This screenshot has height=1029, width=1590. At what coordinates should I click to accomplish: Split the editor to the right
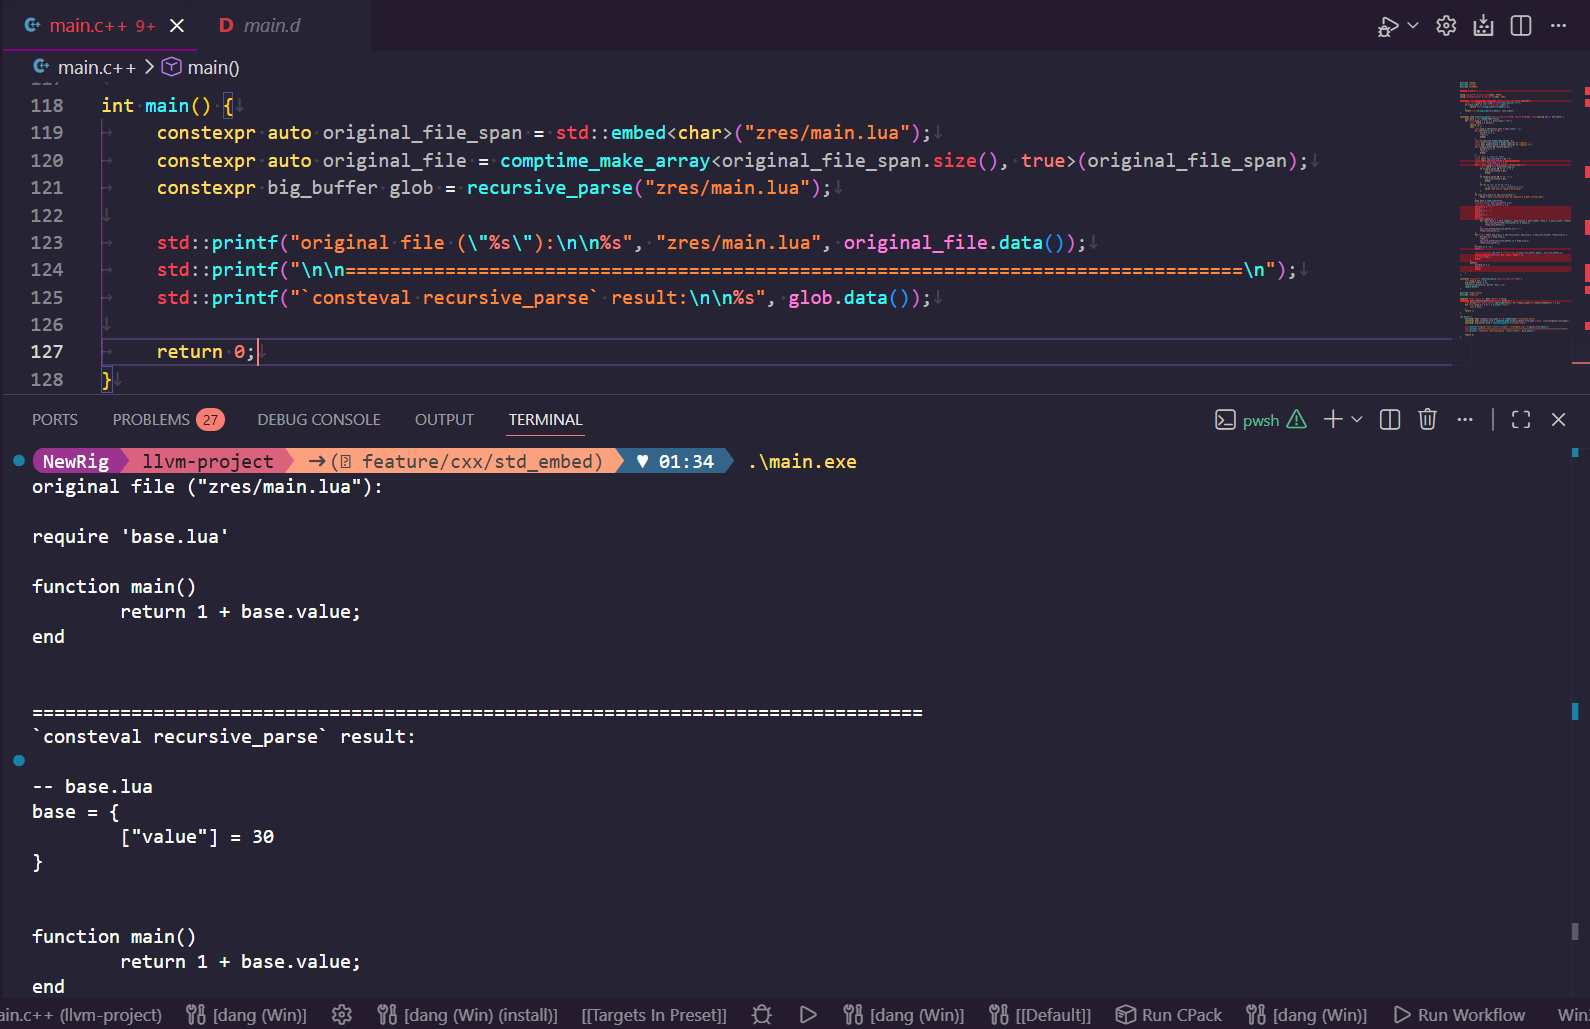pos(1521,26)
